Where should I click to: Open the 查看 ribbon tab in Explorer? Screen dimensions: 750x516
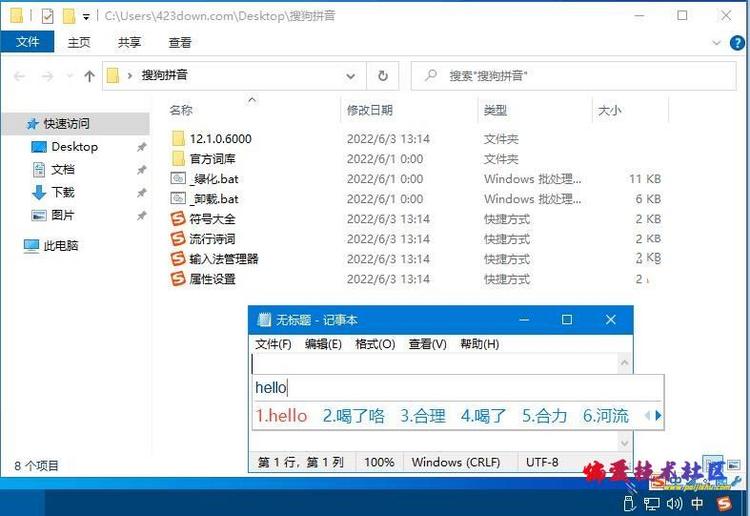(180, 43)
